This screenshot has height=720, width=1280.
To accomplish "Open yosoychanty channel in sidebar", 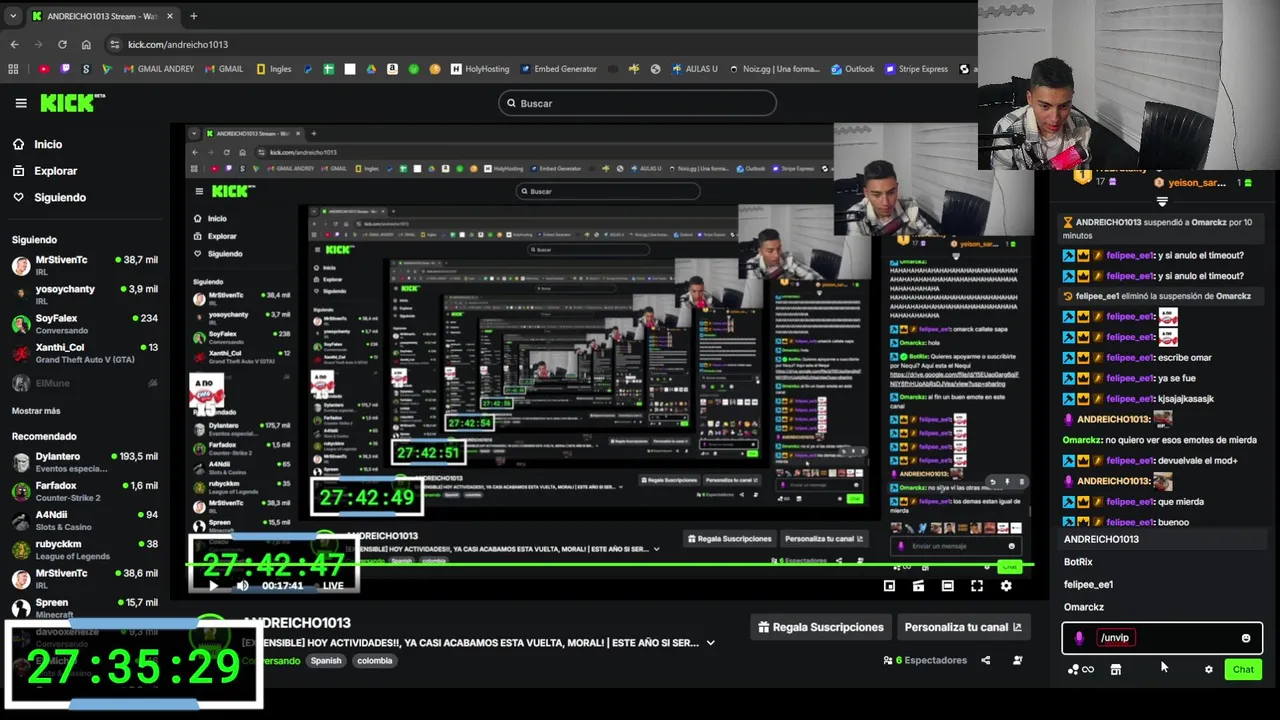I will point(85,294).
